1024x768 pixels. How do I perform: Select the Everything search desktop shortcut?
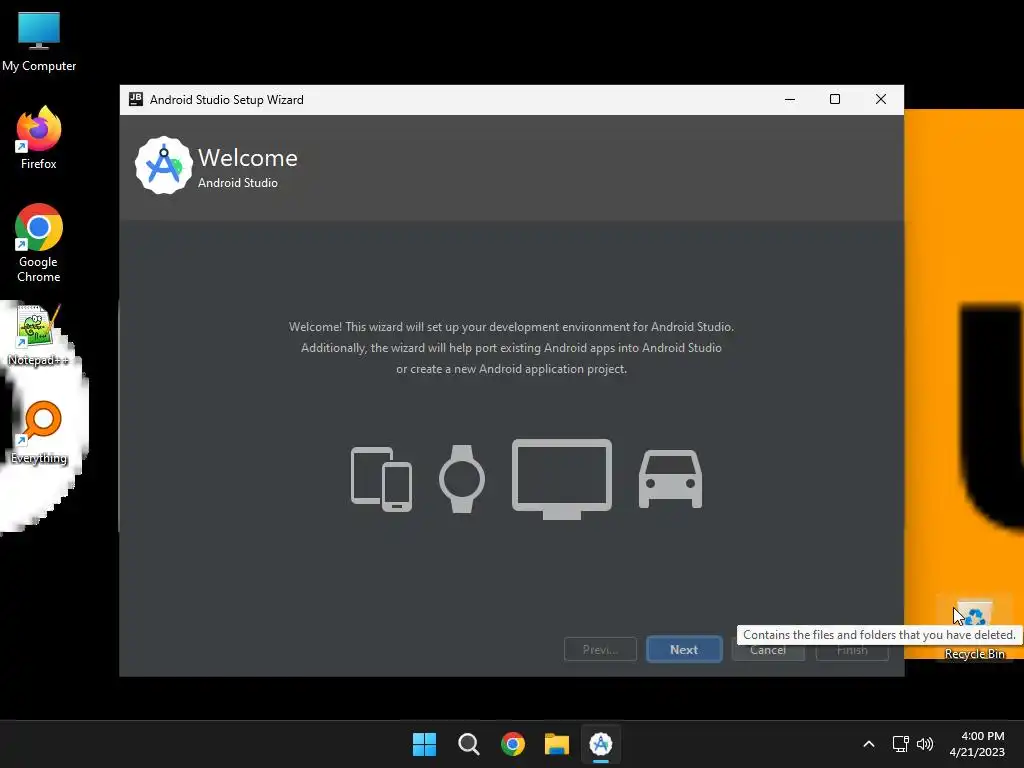pyautogui.click(x=39, y=432)
